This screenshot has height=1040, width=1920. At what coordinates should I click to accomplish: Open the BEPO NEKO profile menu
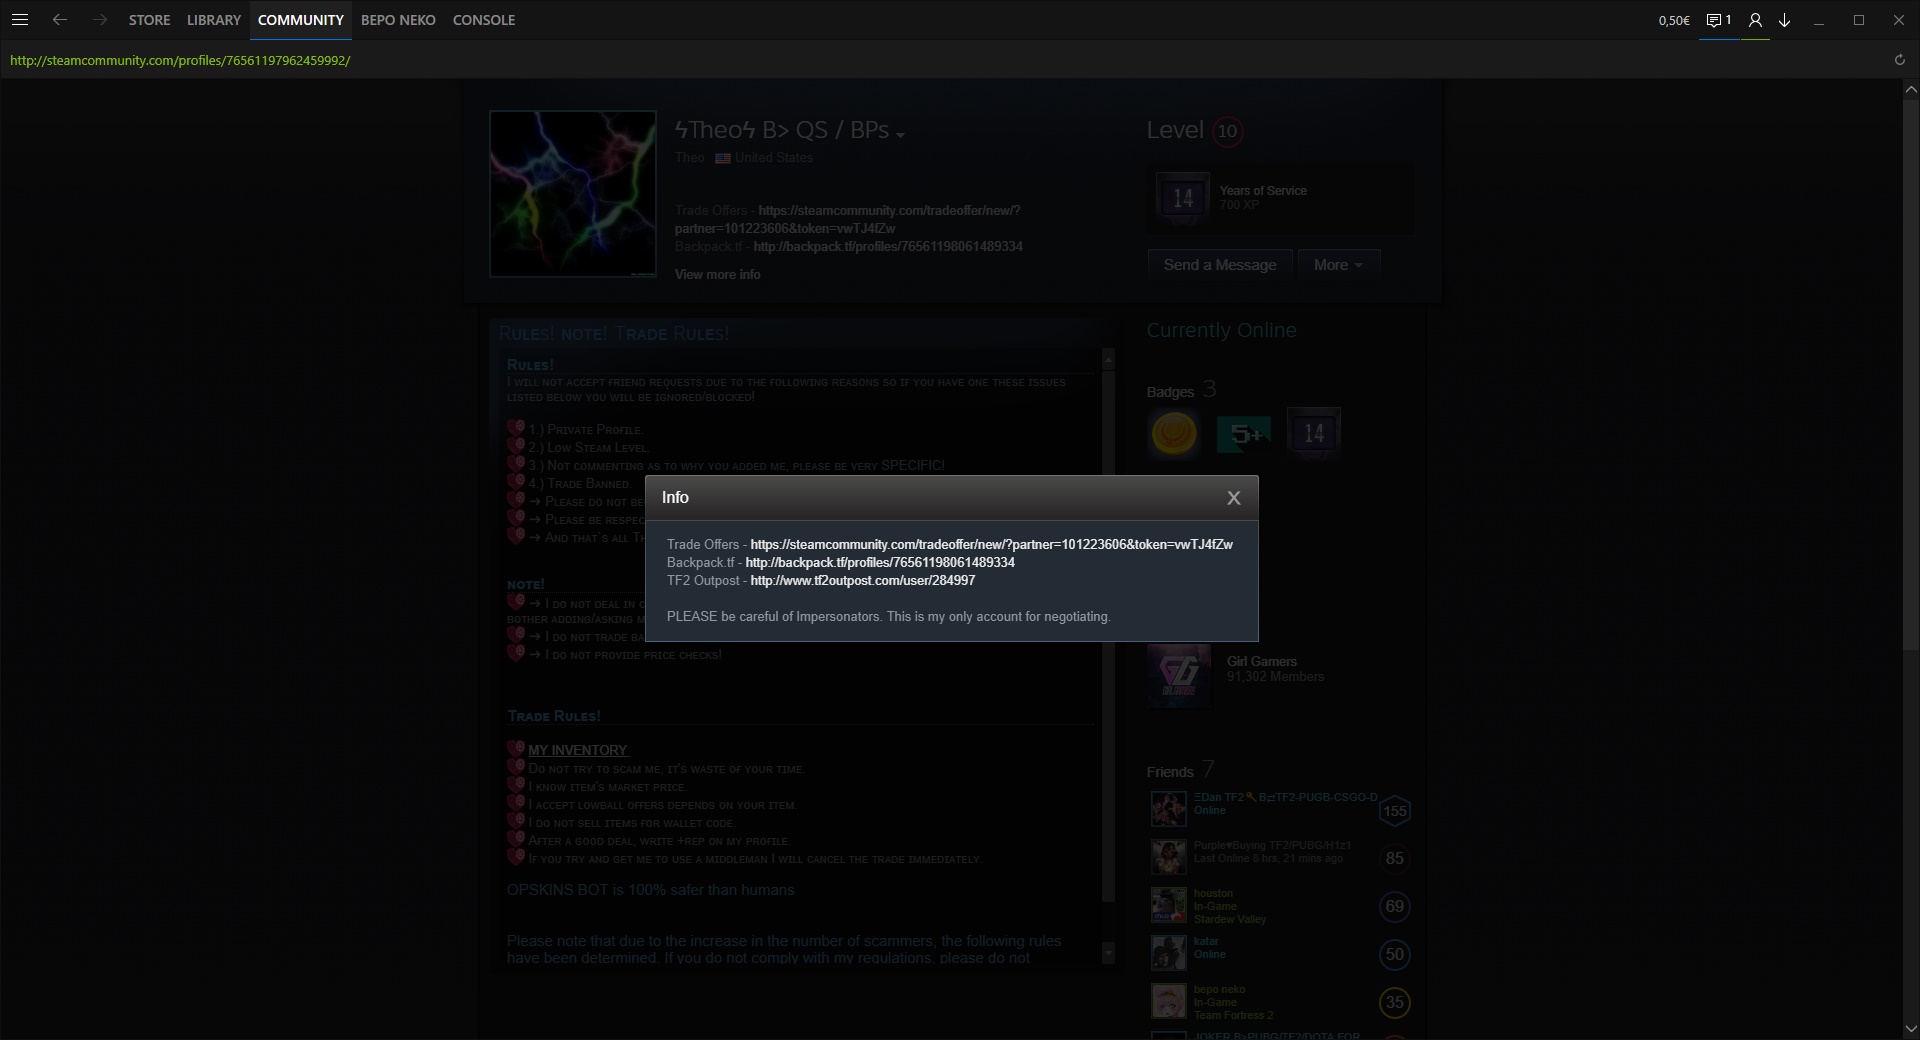tap(398, 20)
